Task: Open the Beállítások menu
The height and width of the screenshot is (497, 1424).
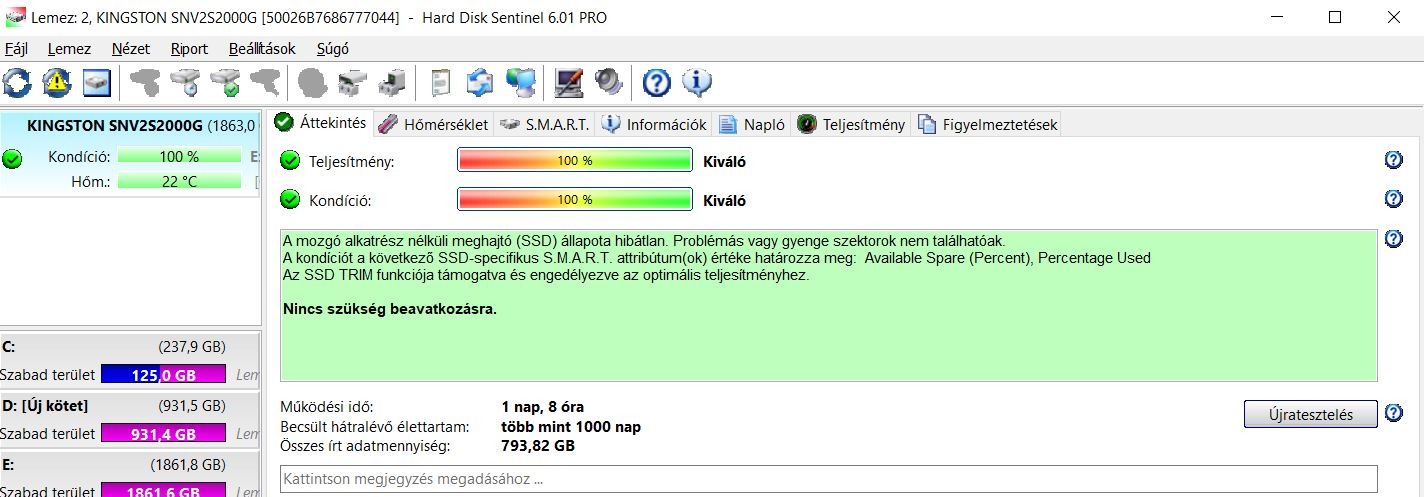Action: pos(261,48)
